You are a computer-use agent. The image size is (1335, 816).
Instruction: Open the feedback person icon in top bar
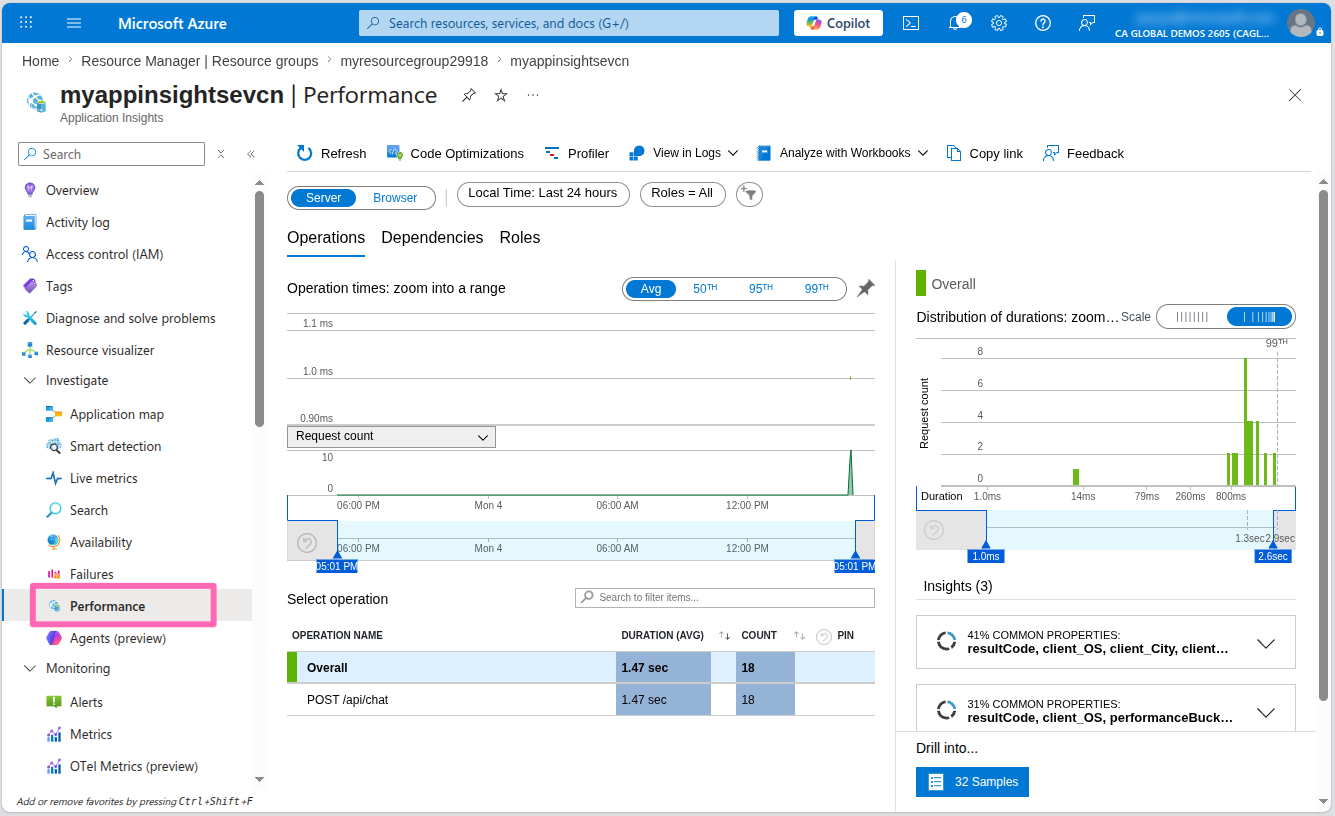1087,23
